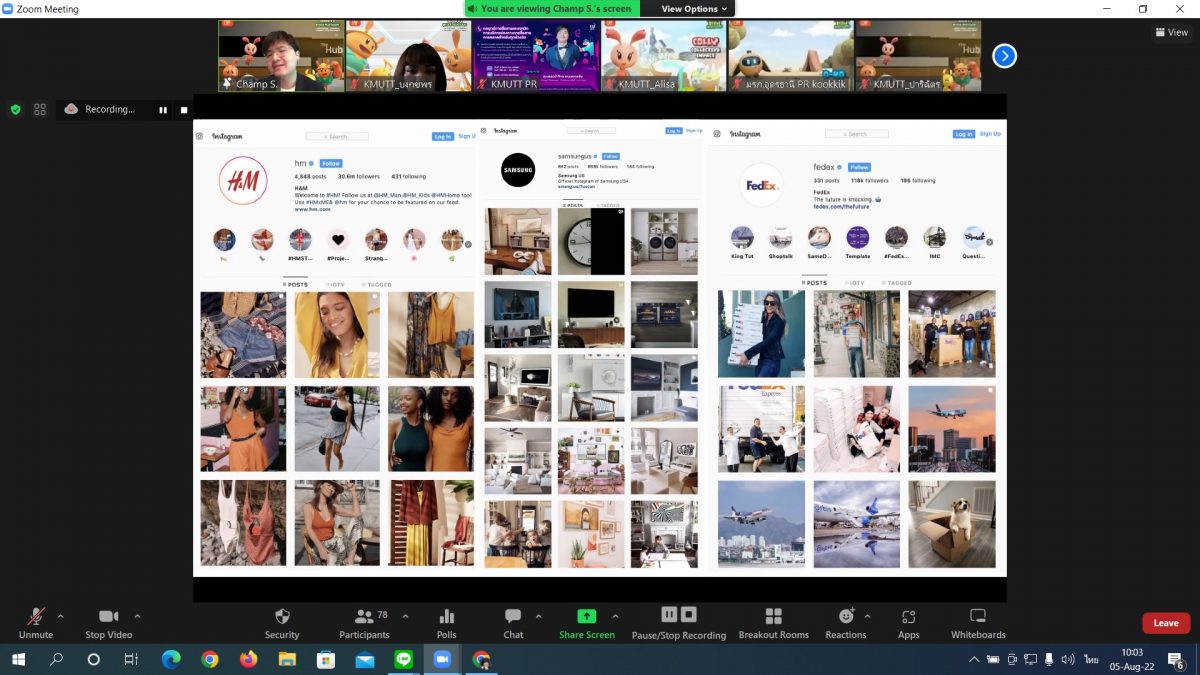This screenshot has height=675, width=1200.
Task: Show hidden system tray icons chevron
Action: click(x=974, y=660)
